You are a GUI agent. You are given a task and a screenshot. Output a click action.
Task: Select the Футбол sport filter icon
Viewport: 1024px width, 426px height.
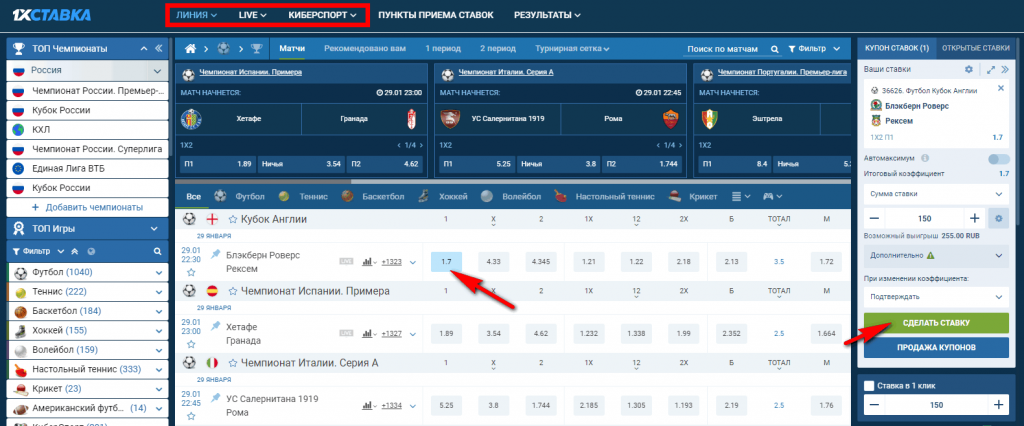[x=220, y=196]
